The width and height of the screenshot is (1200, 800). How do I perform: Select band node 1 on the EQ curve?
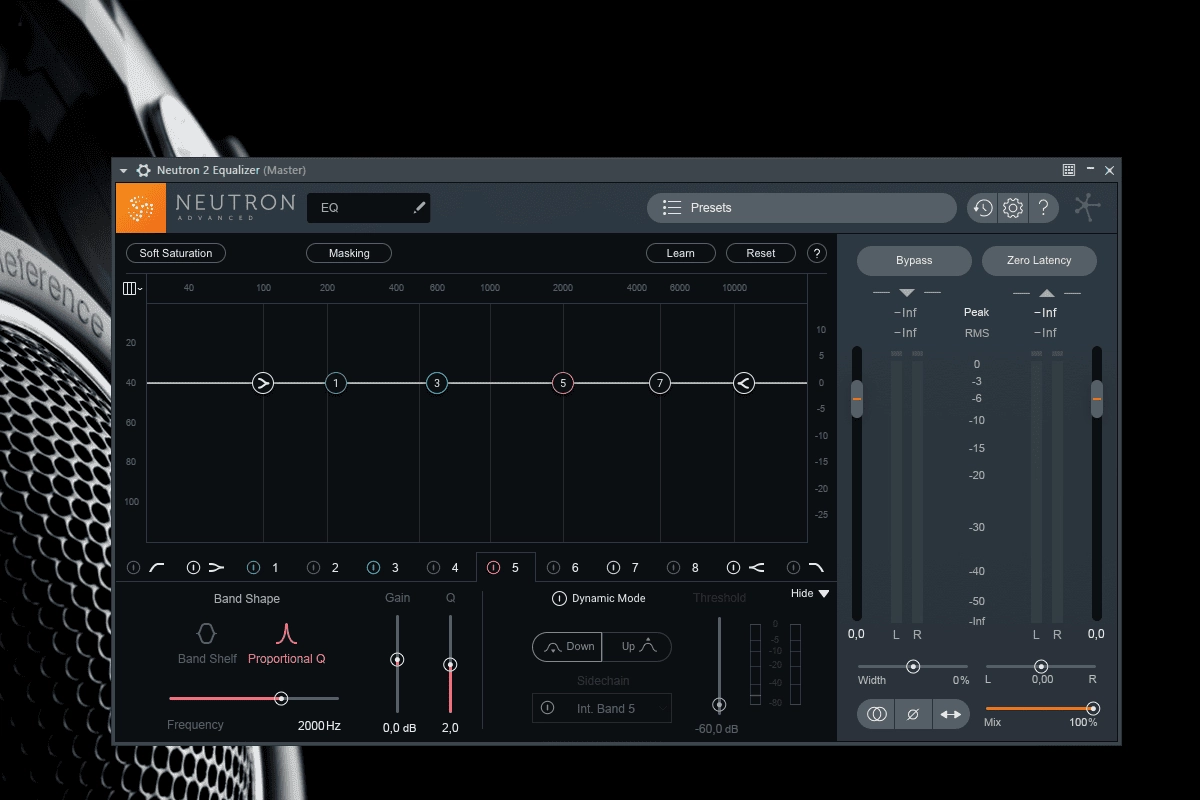(x=336, y=383)
